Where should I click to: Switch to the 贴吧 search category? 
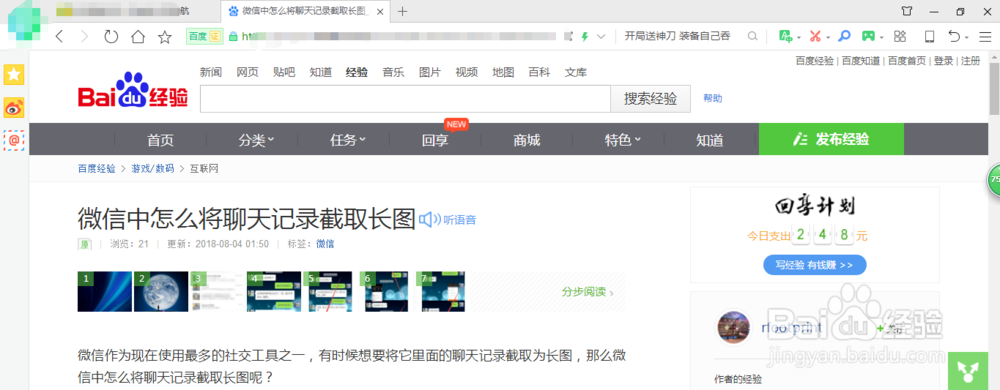pos(284,72)
